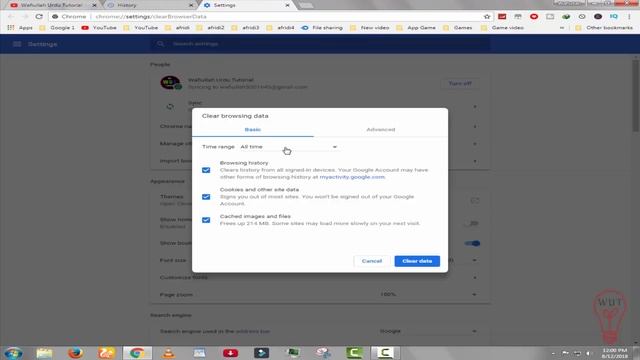
Task: Click the red rectangular extension icon beside star
Action: coord(502,17)
